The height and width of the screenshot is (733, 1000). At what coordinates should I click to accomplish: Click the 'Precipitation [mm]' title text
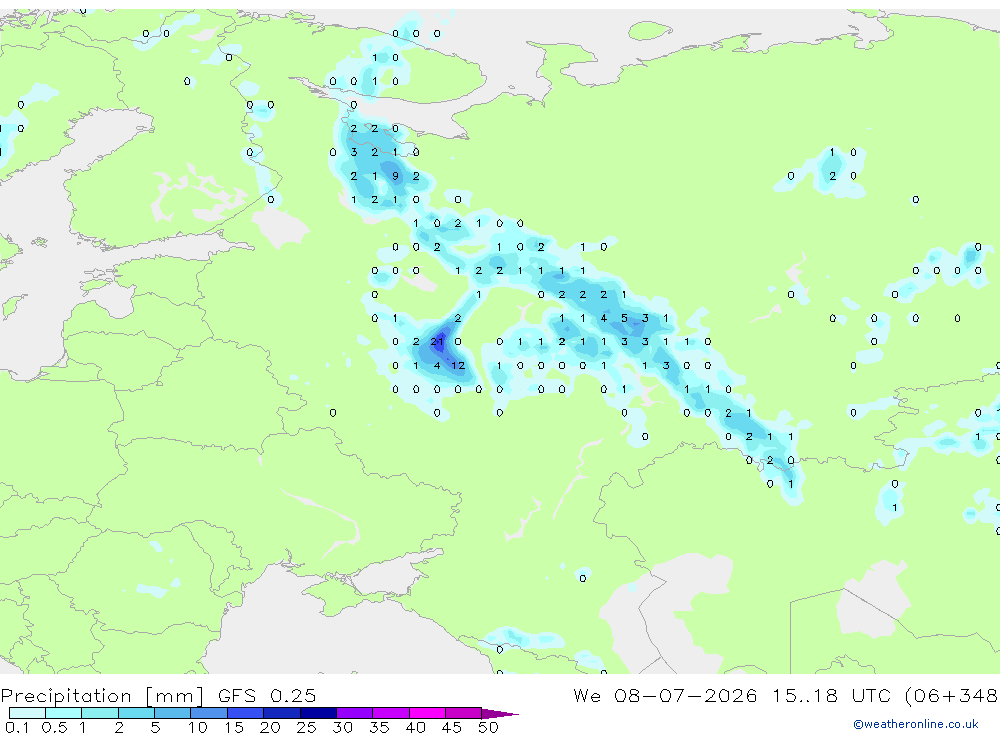click(102, 696)
